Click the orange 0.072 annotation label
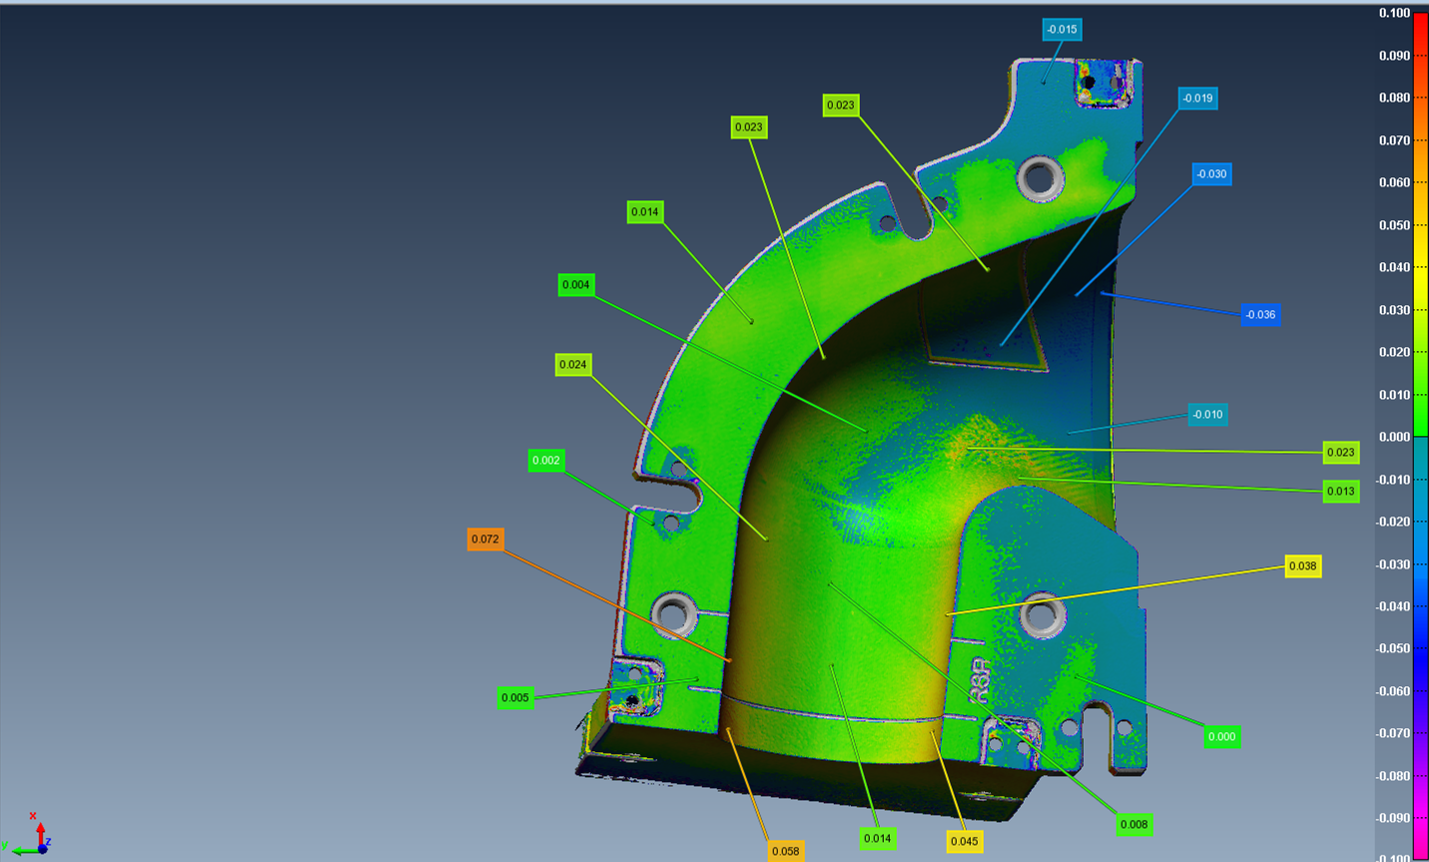The width and height of the screenshot is (1429, 862). point(485,539)
